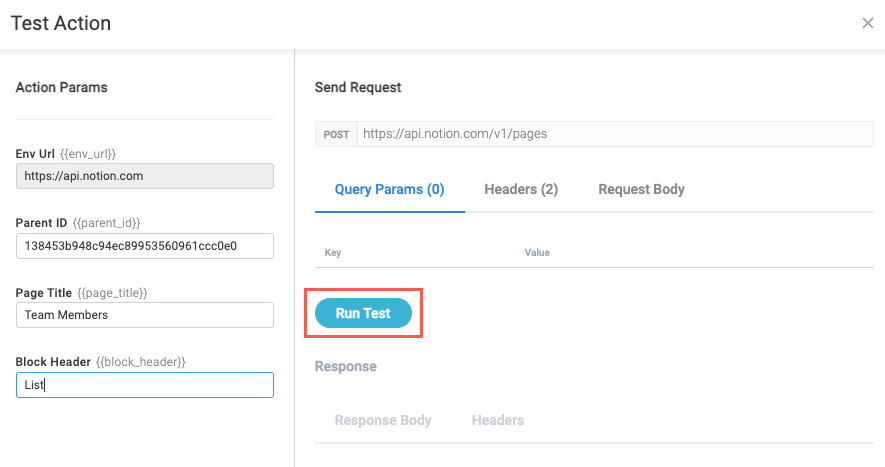Screen dimensions: 885x467
Task: Click into the Block Header field
Action: 145,384
